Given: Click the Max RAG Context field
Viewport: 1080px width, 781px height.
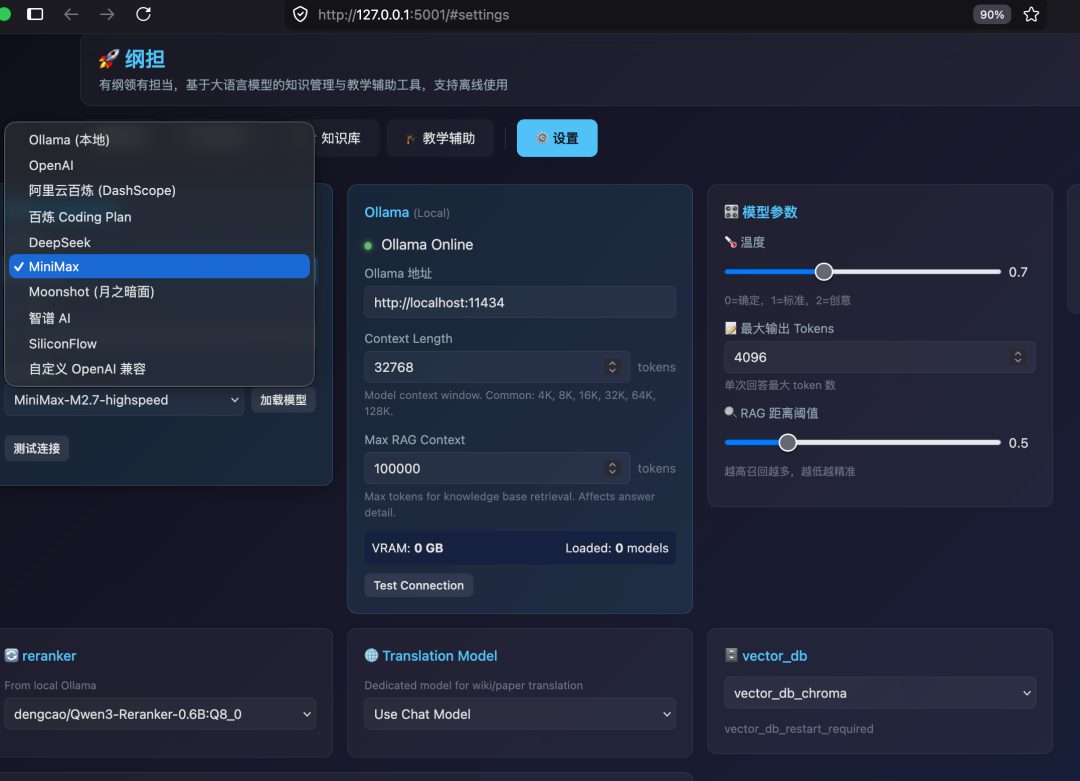Looking at the screenshot, I should coord(497,468).
